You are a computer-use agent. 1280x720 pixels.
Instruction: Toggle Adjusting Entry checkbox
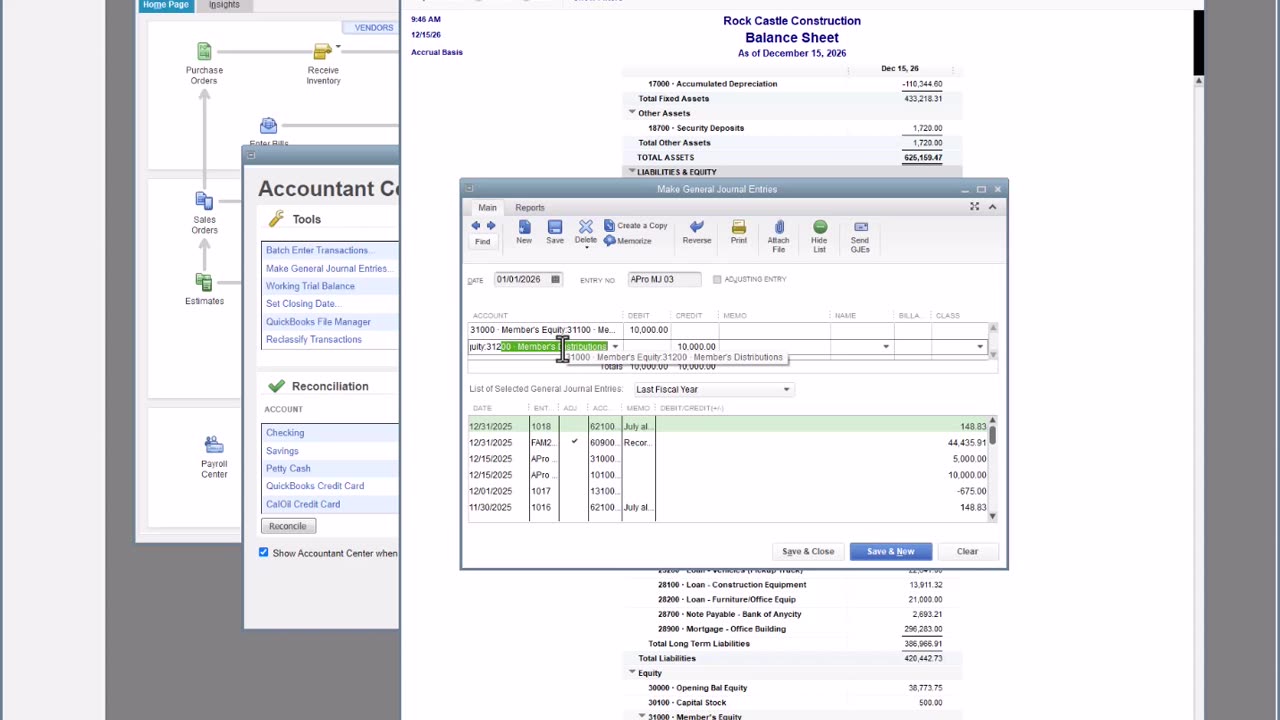[717, 280]
